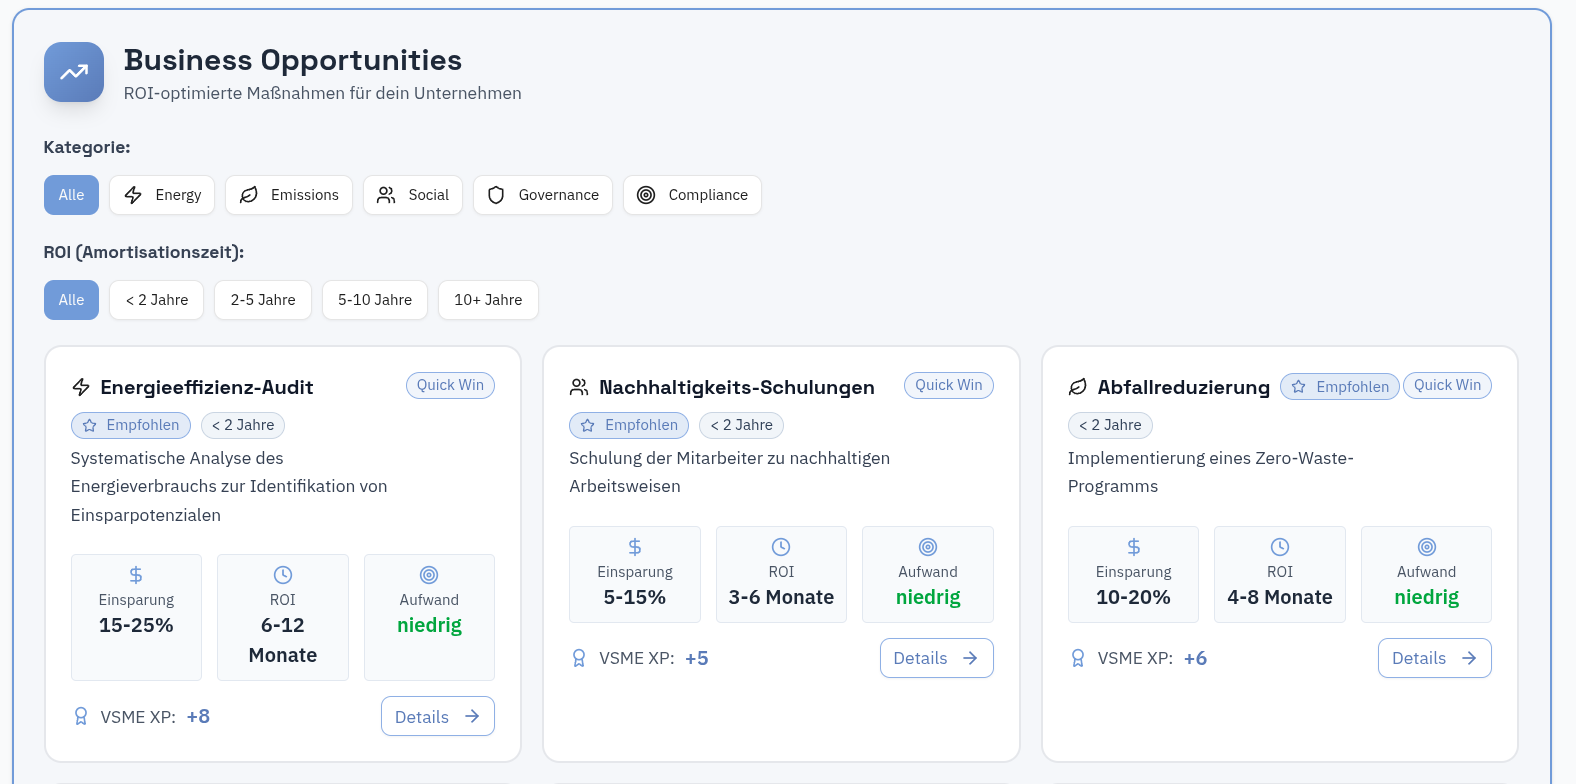Click the '10-20%' Einsparung value
The width and height of the screenshot is (1576, 784).
1133,597
